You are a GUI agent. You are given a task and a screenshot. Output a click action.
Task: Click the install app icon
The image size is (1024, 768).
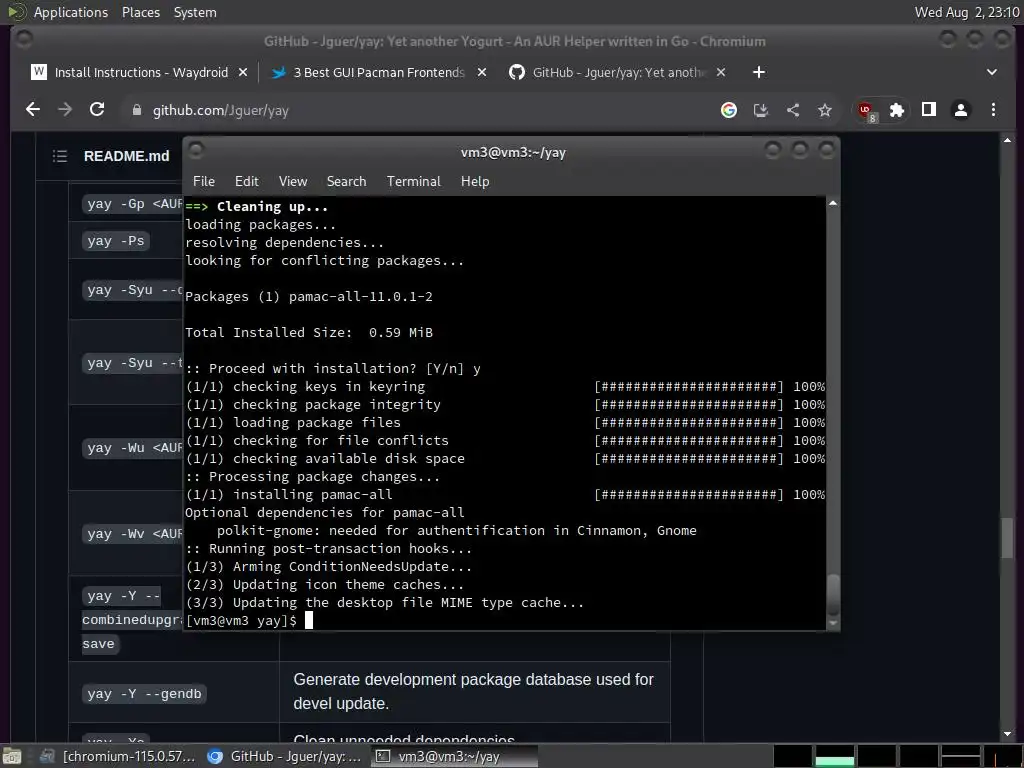click(761, 110)
